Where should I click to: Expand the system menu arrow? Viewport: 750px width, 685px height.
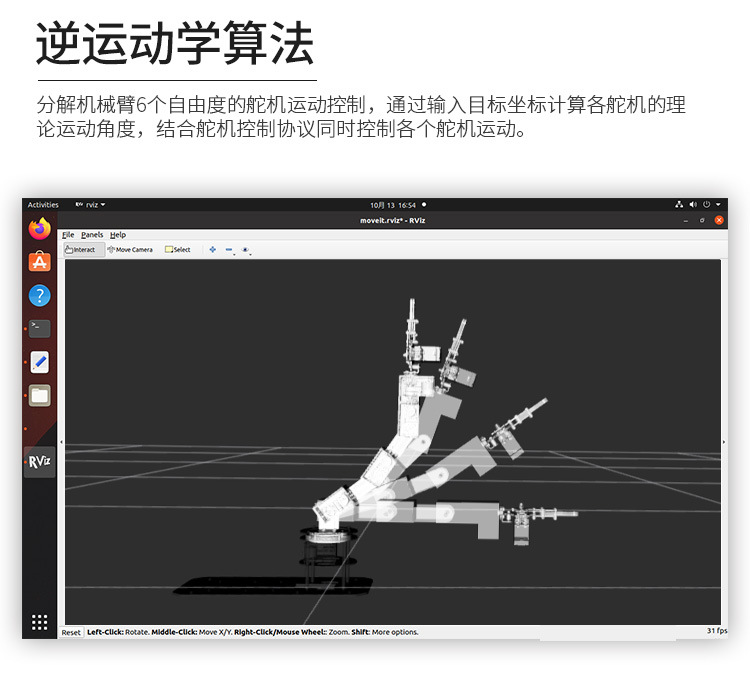click(x=718, y=205)
